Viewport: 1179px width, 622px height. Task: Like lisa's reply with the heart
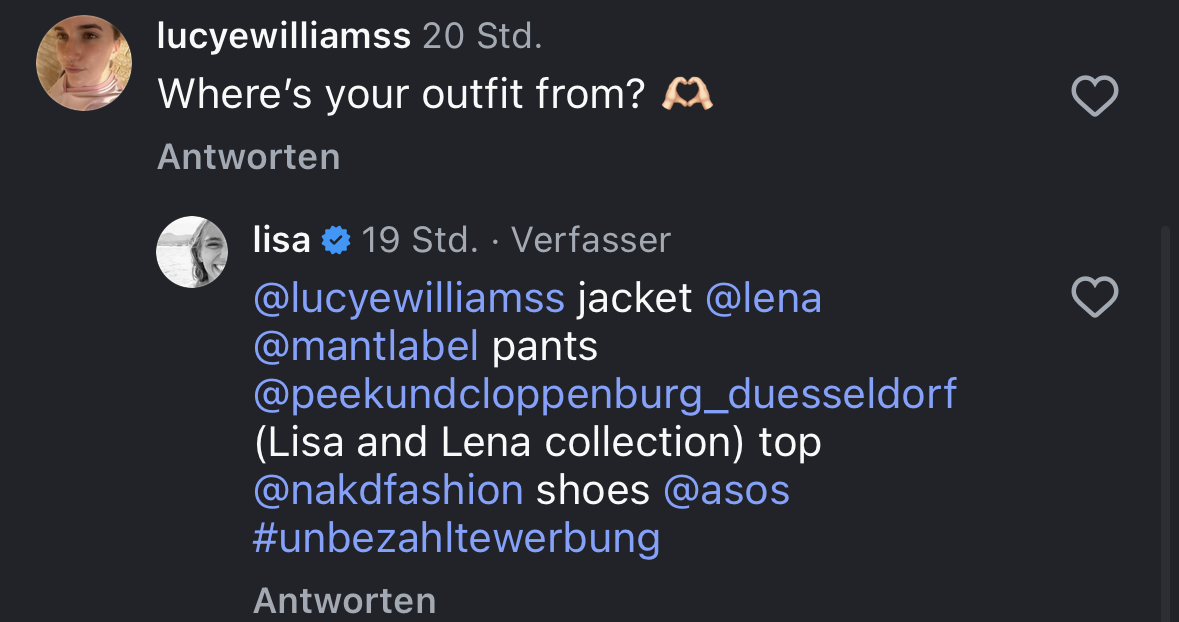click(1094, 297)
